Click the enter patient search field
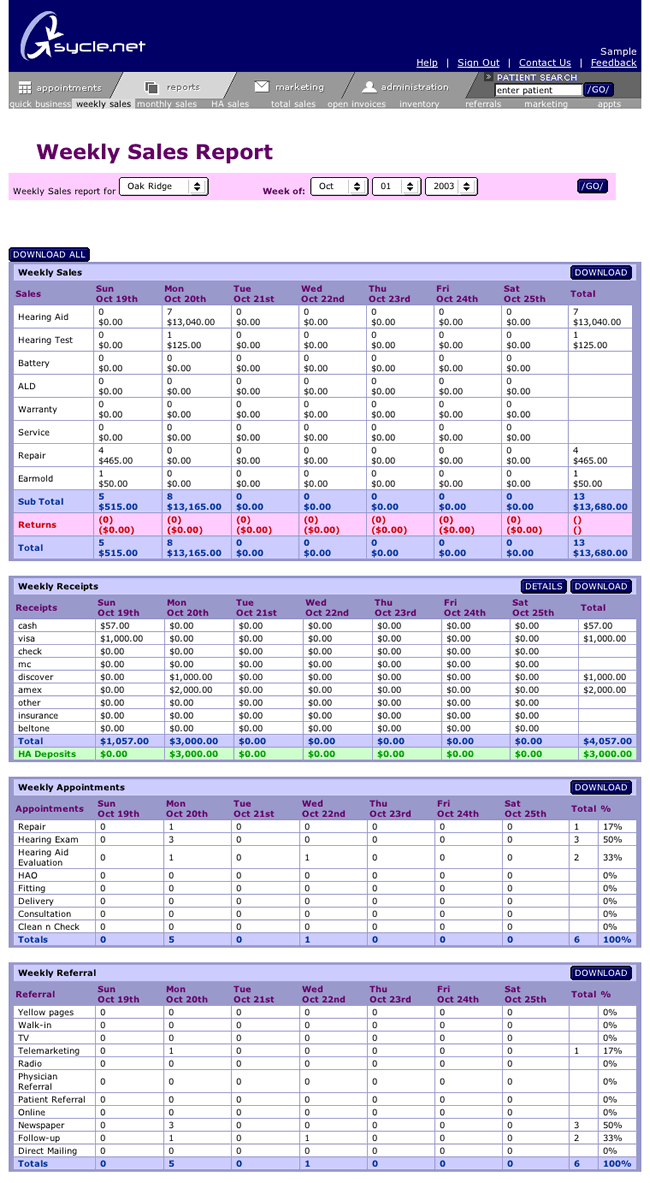Screen dimensions: 650x1183 point(537,90)
